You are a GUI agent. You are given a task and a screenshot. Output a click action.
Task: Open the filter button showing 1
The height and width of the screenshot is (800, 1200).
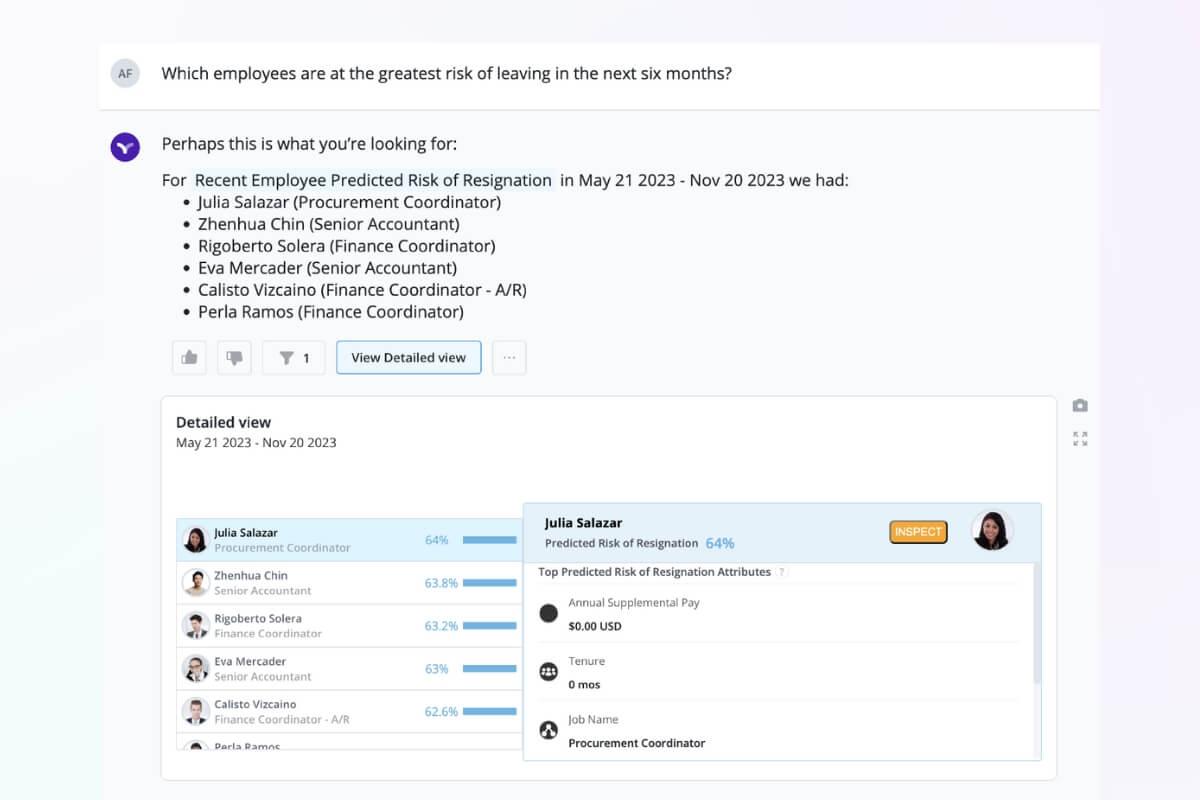pyautogui.click(x=294, y=358)
